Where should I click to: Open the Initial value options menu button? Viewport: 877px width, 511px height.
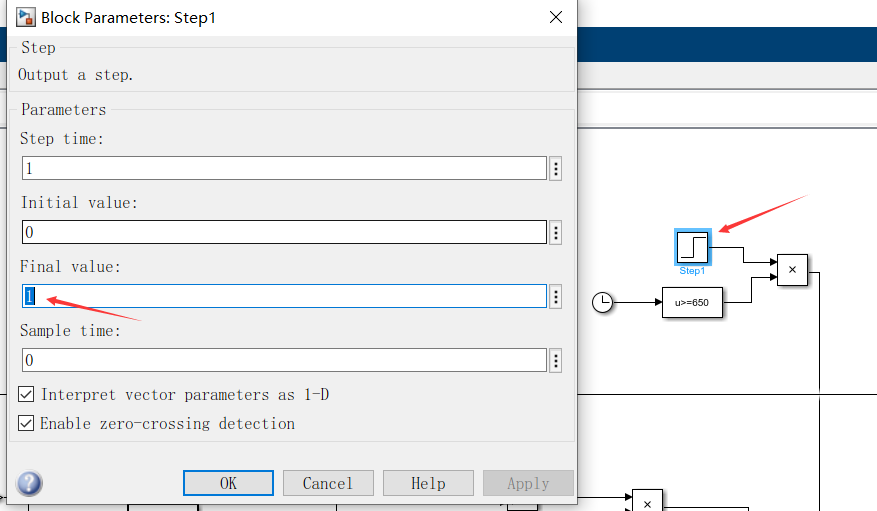tap(555, 232)
